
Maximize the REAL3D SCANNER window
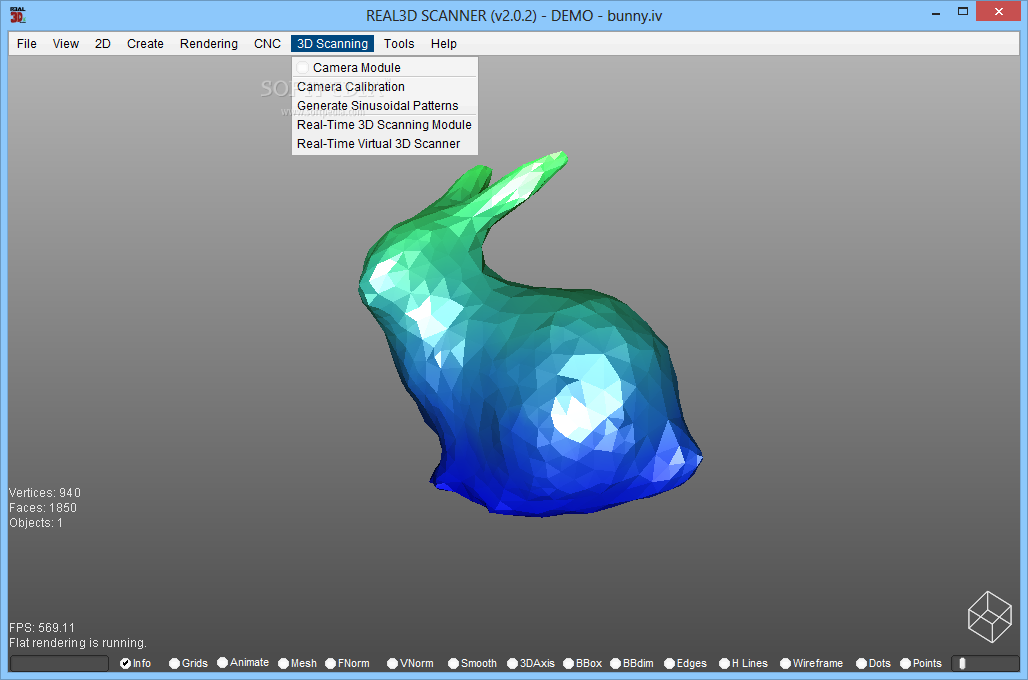tap(963, 12)
